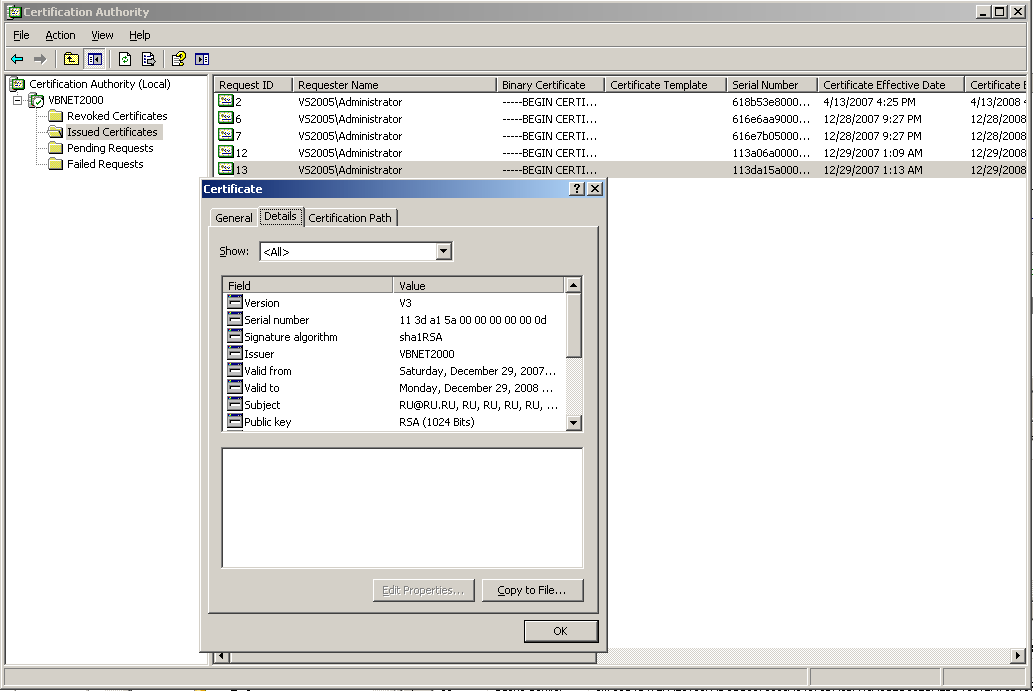Click the horizontal scroll right arrow

[x=1018, y=655]
